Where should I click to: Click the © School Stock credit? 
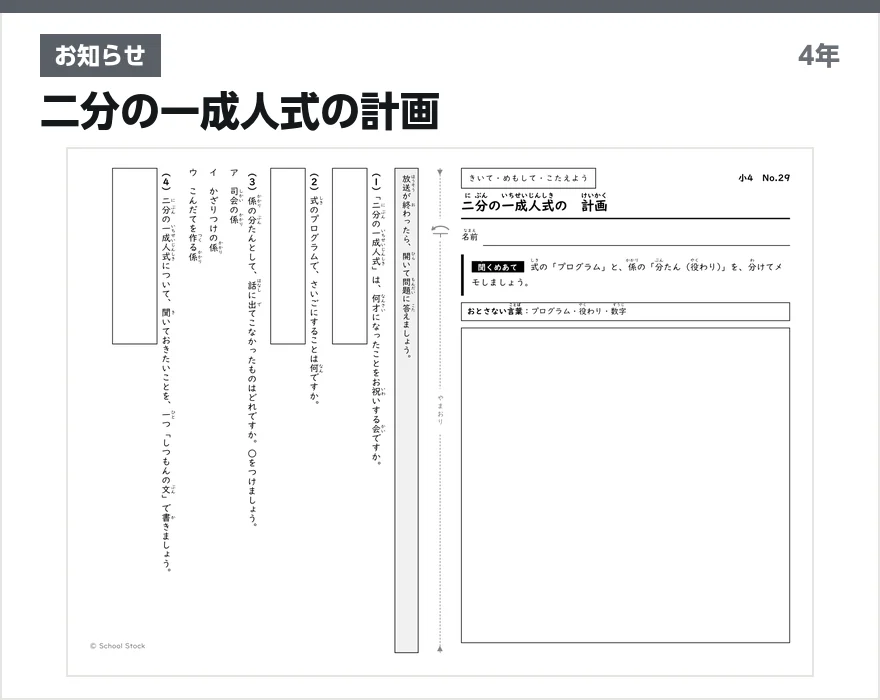point(117,646)
